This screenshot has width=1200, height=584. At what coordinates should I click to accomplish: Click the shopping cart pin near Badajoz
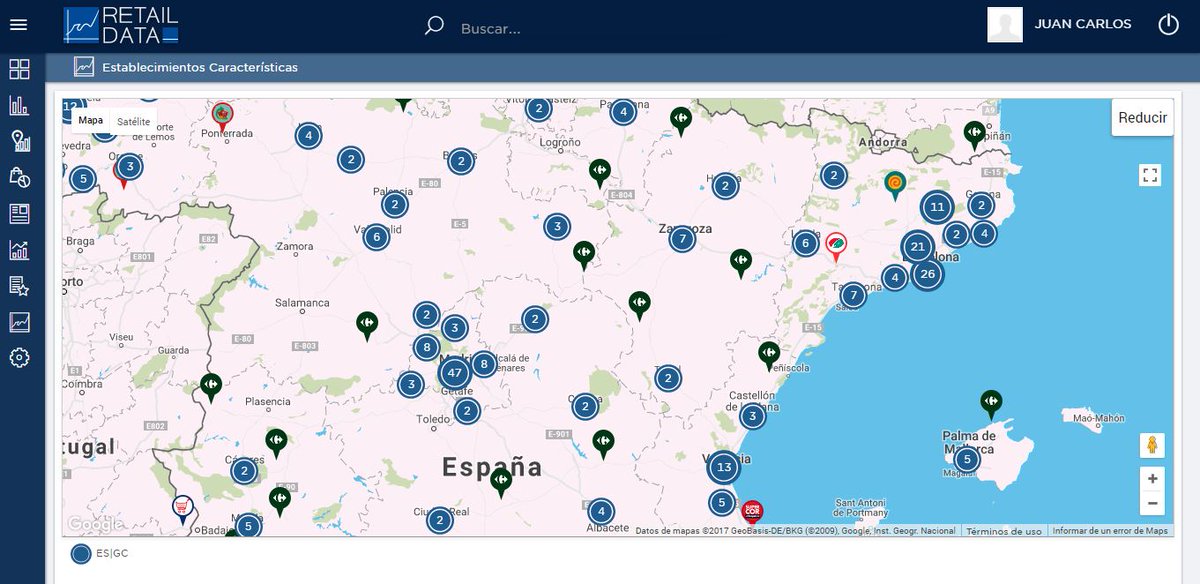(182, 510)
